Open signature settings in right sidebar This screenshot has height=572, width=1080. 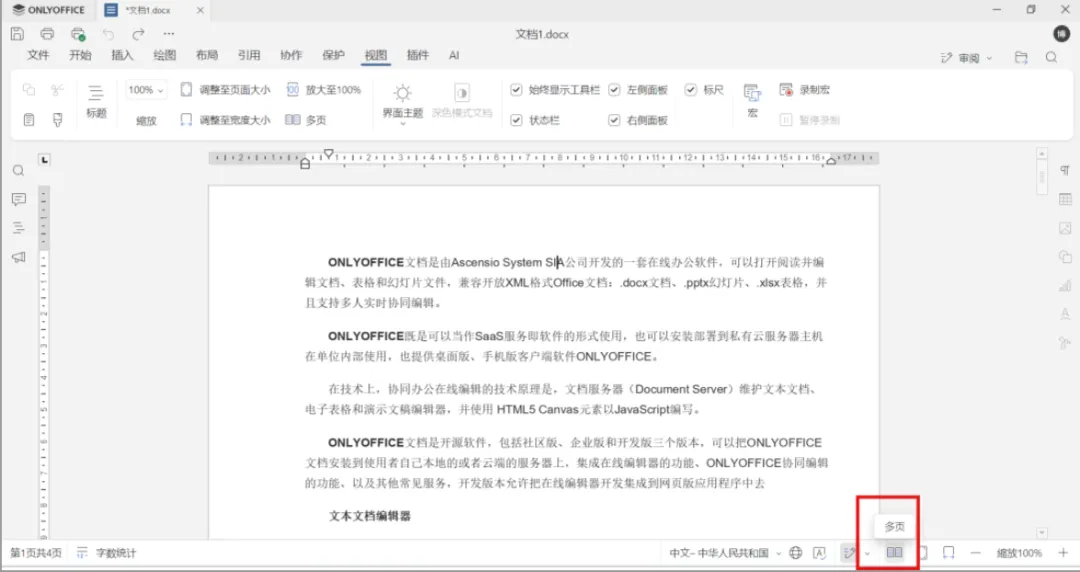[1065, 343]
